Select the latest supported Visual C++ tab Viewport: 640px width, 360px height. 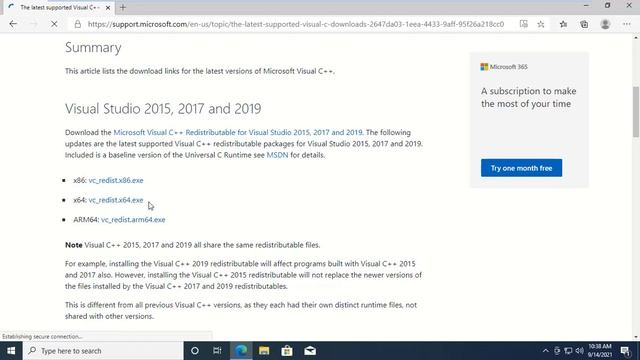pyautogui.click(x=60, y=7)
